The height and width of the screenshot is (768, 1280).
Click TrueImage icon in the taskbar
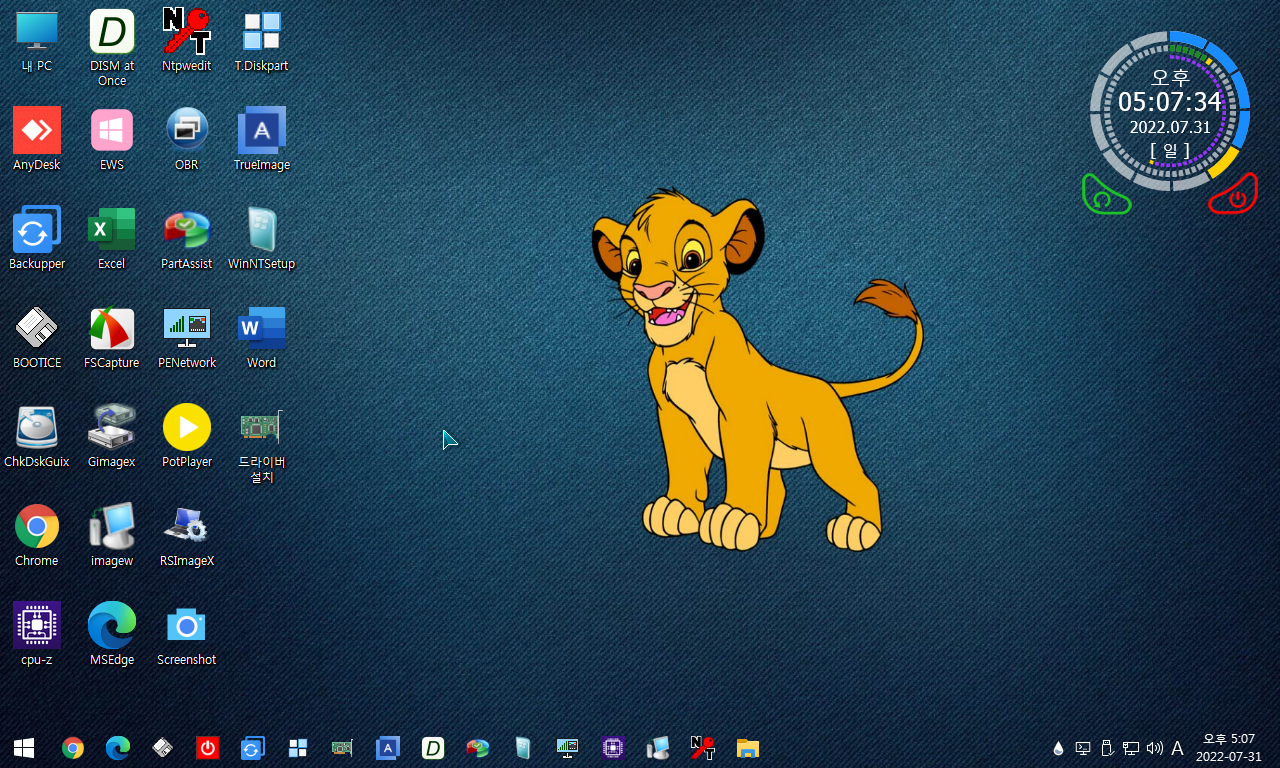(388, 747)
